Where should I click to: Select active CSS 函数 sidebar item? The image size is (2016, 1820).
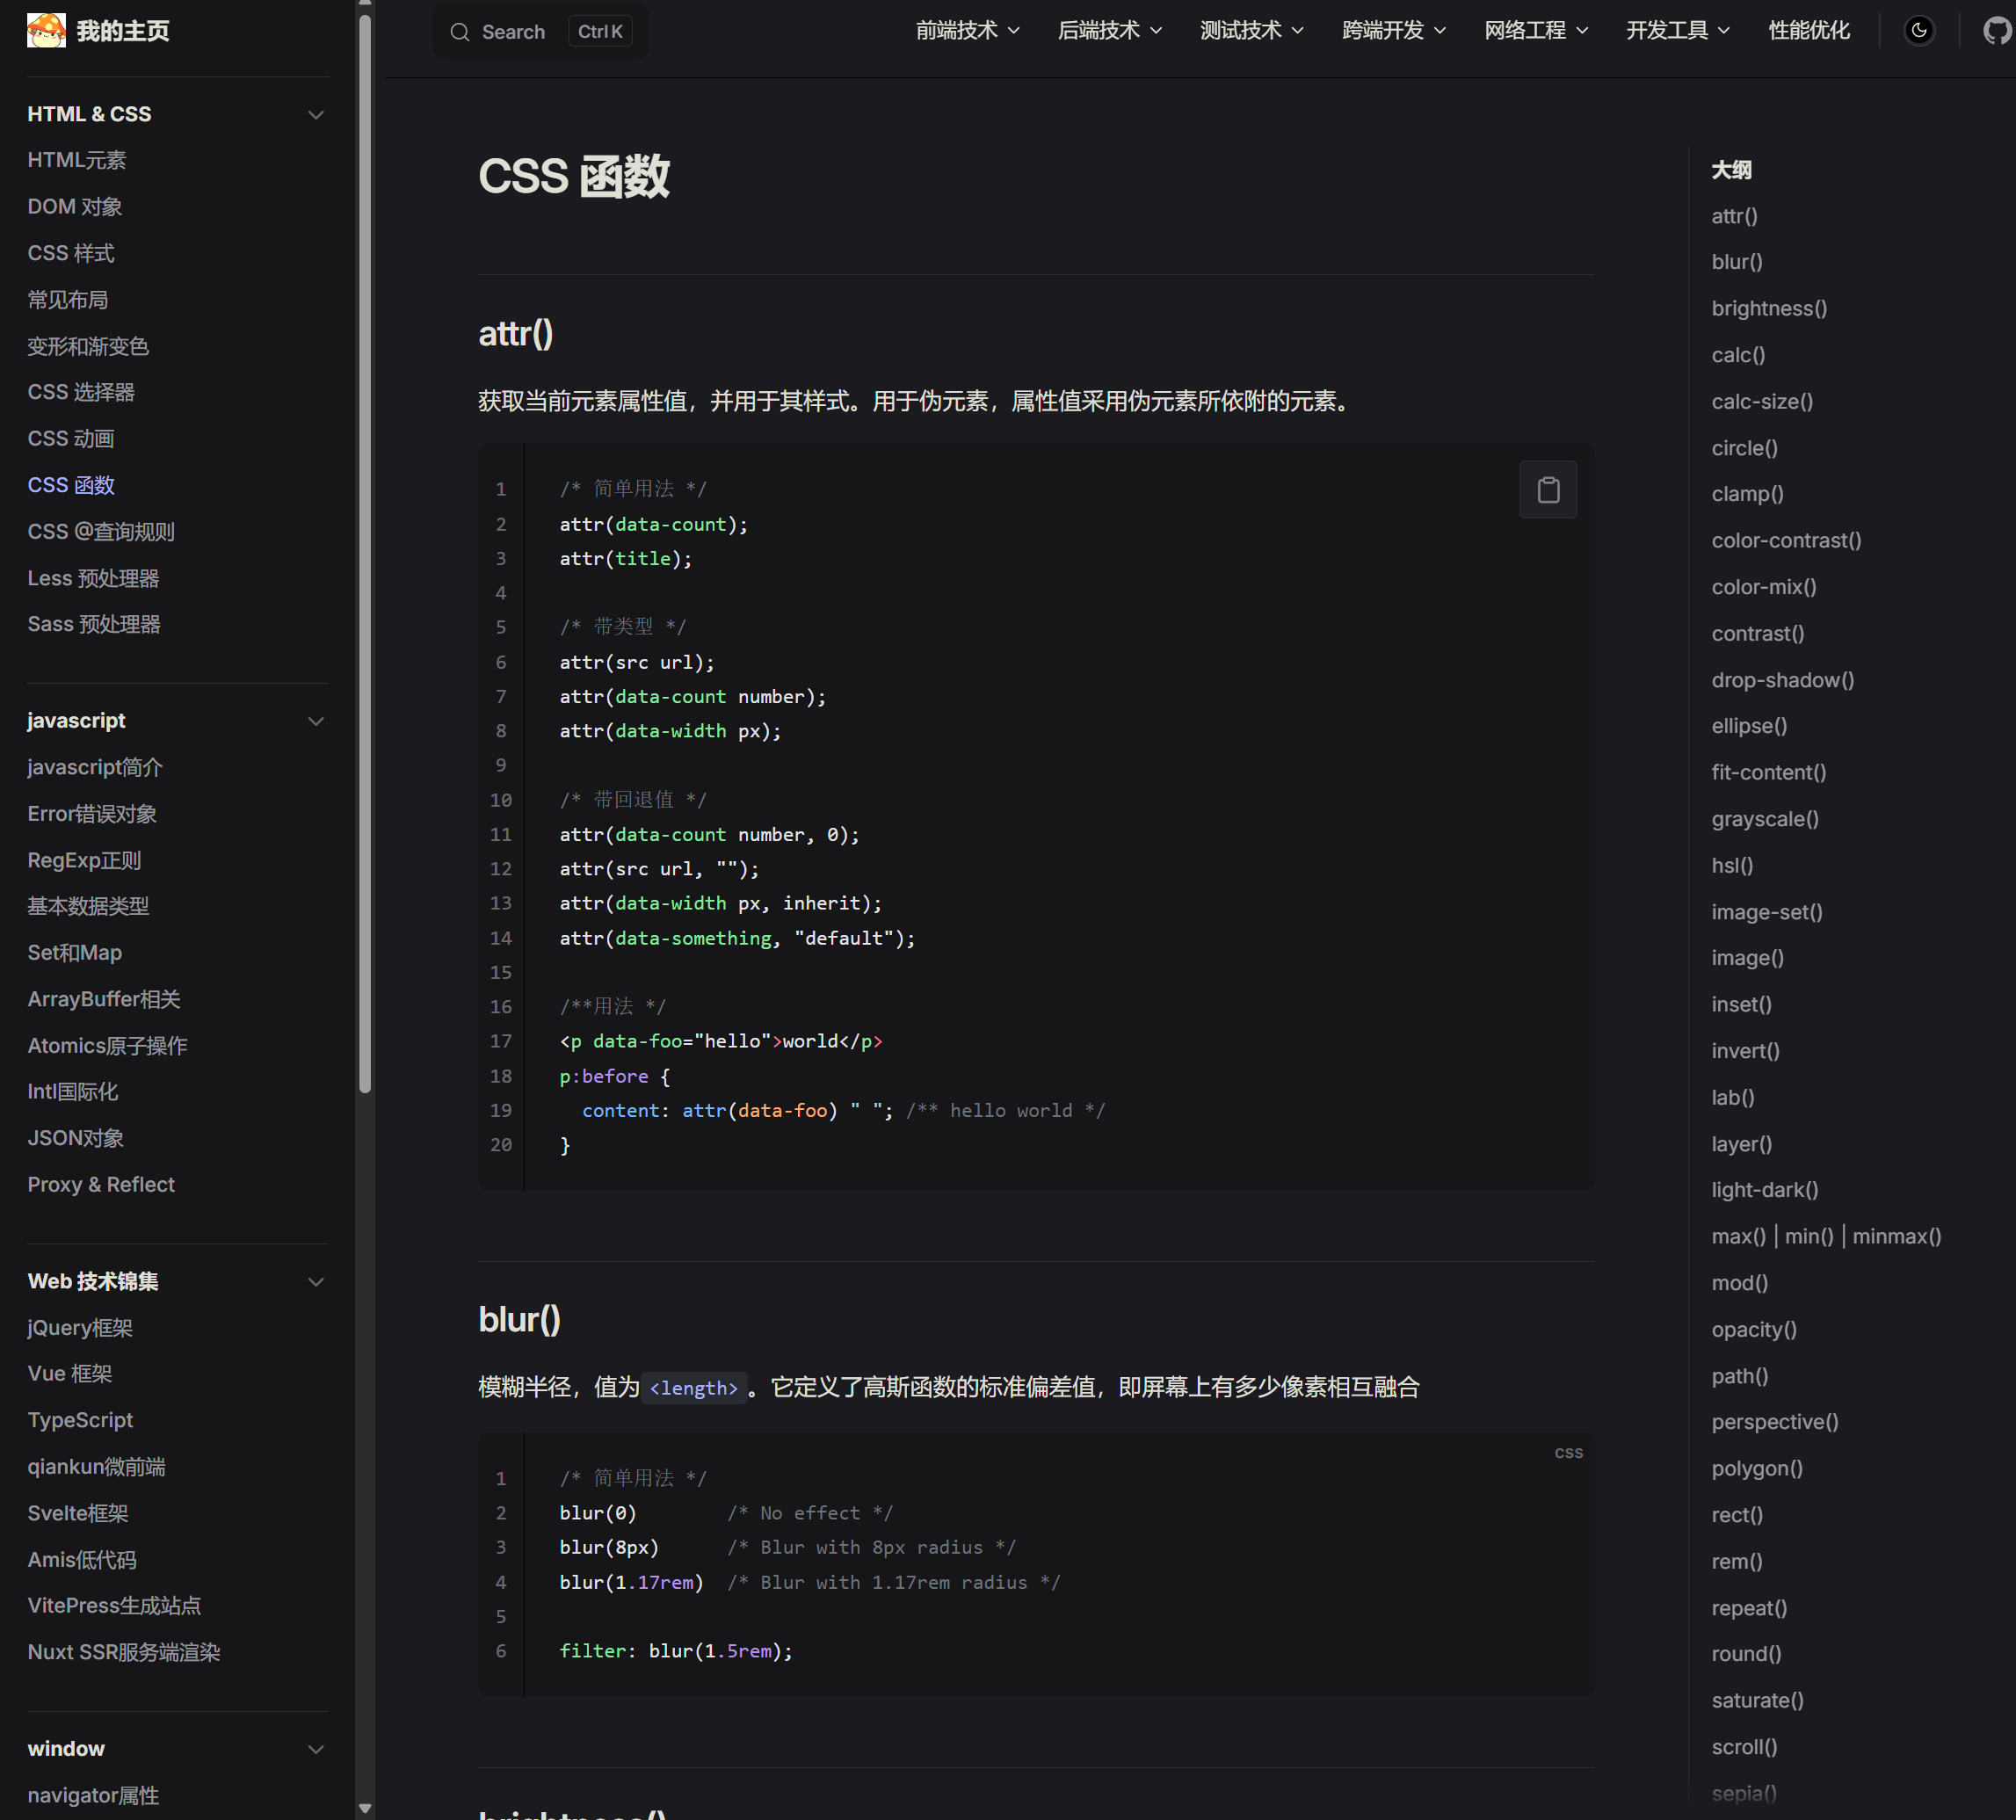[x=71, y=486]
